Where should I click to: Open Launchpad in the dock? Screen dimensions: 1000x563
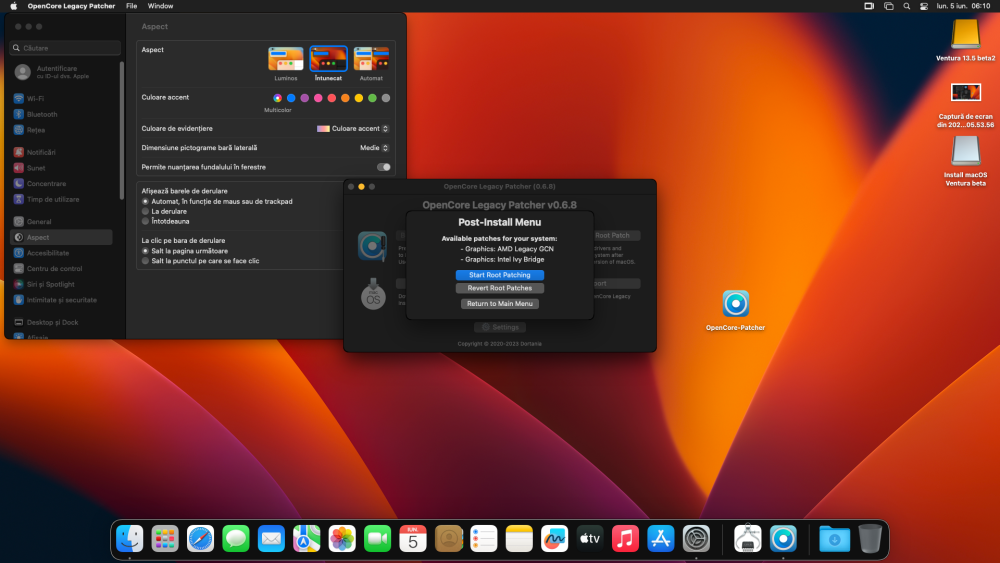pos(165,539)
